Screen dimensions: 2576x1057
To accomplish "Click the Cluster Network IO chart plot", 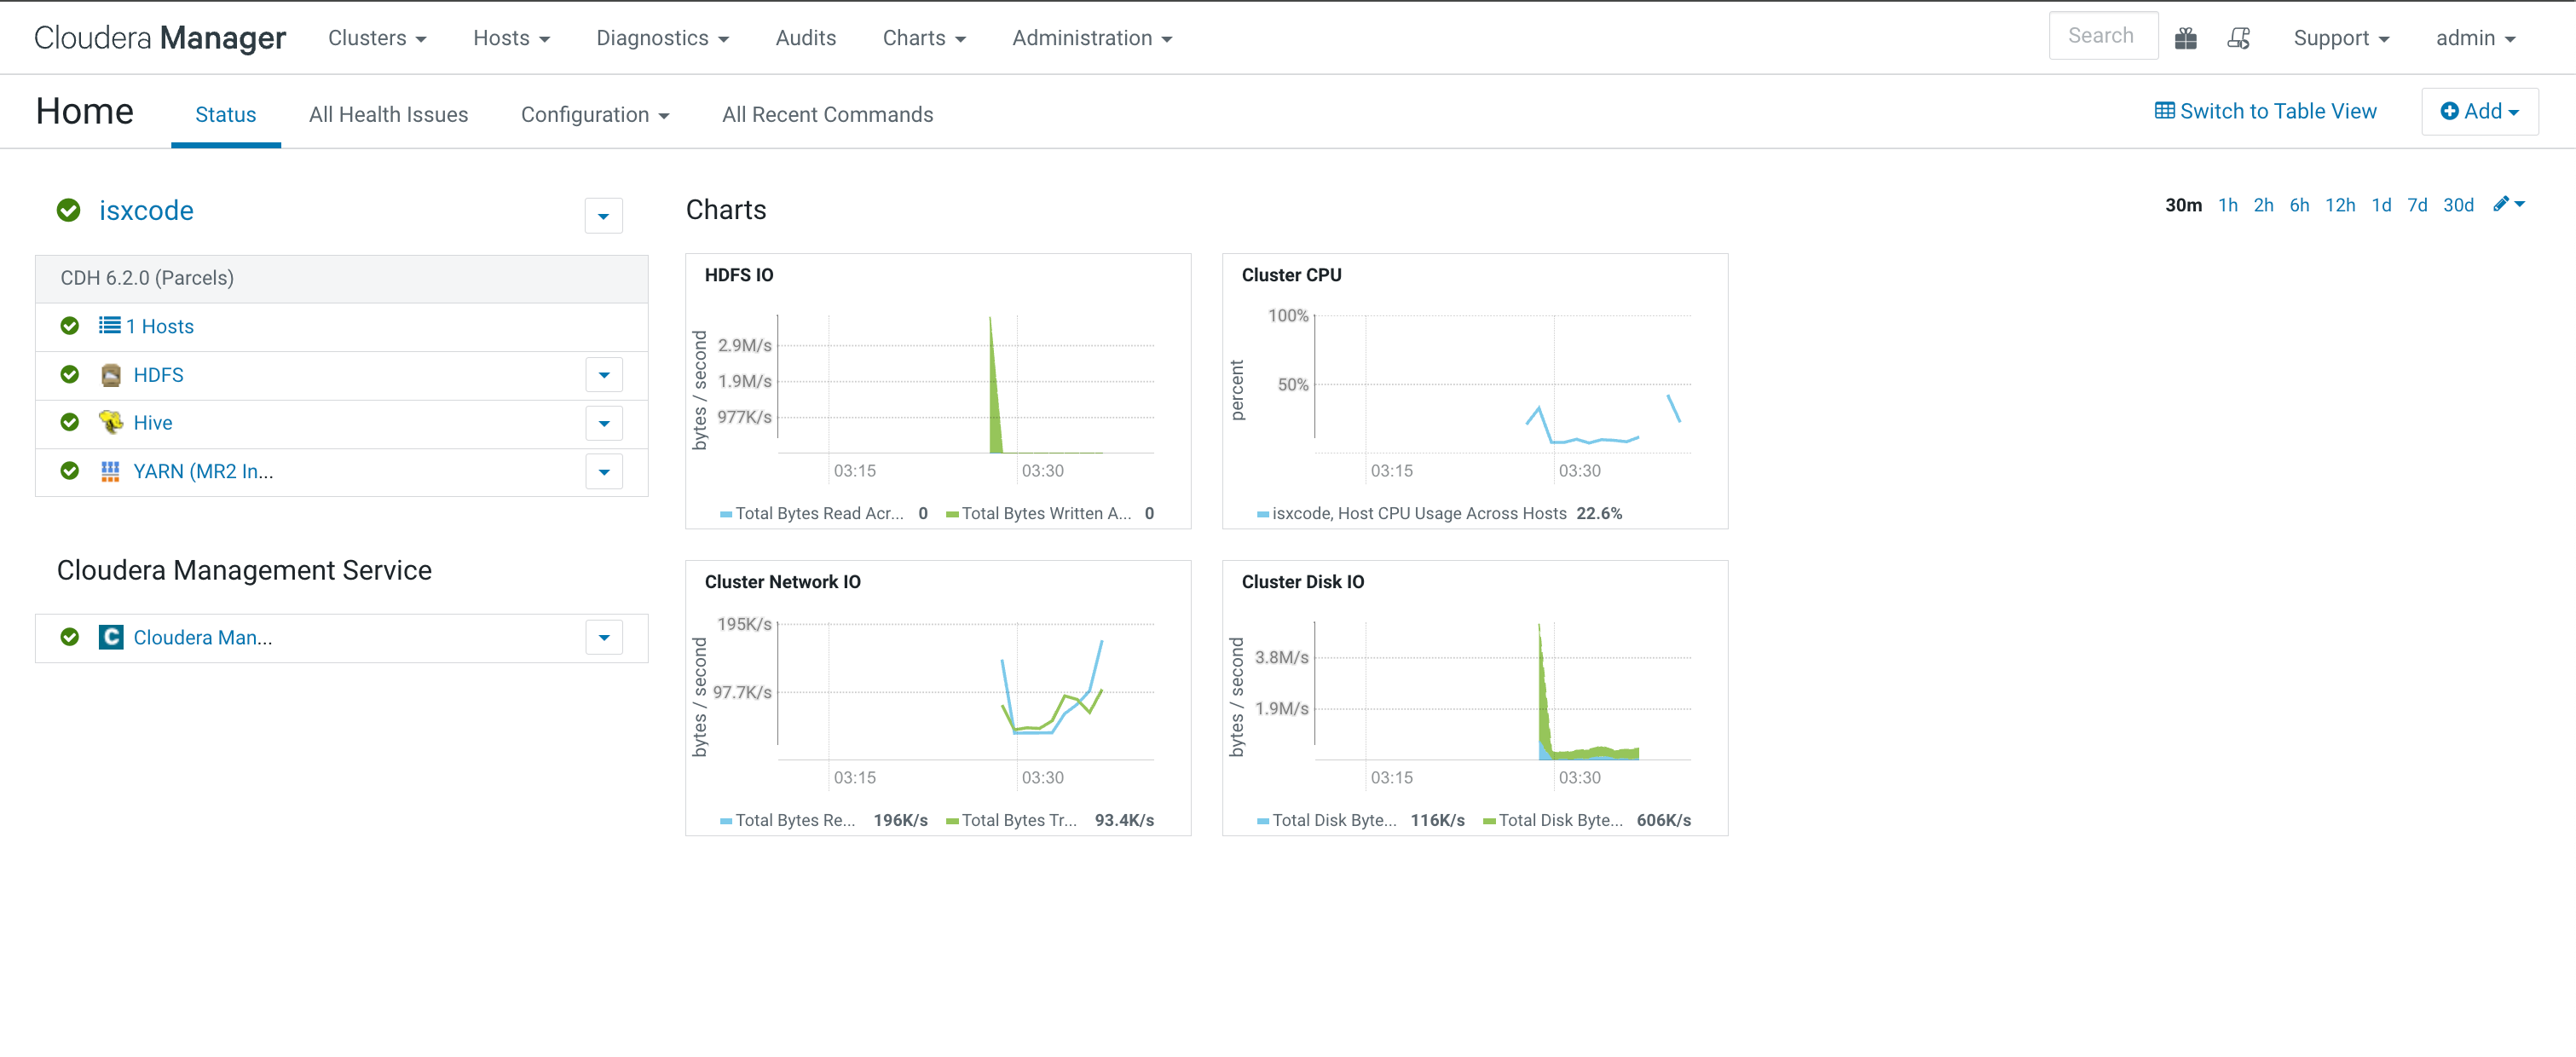I will pos(965,690).
